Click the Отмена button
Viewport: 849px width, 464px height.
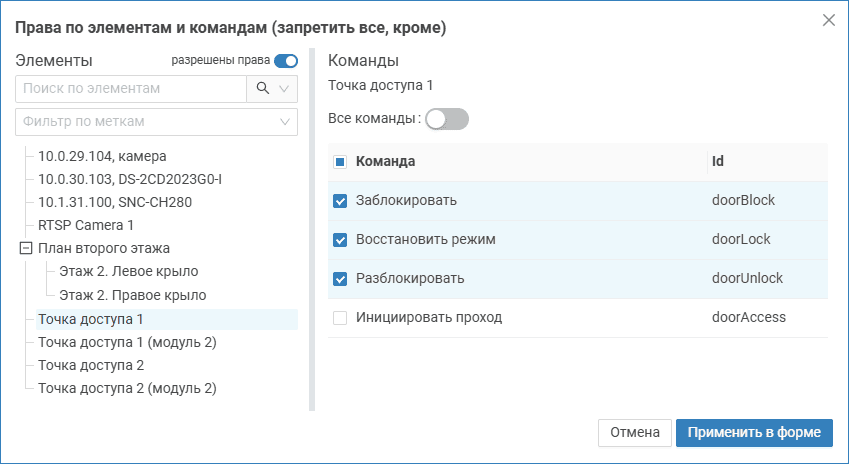click(x=634, y=432)
